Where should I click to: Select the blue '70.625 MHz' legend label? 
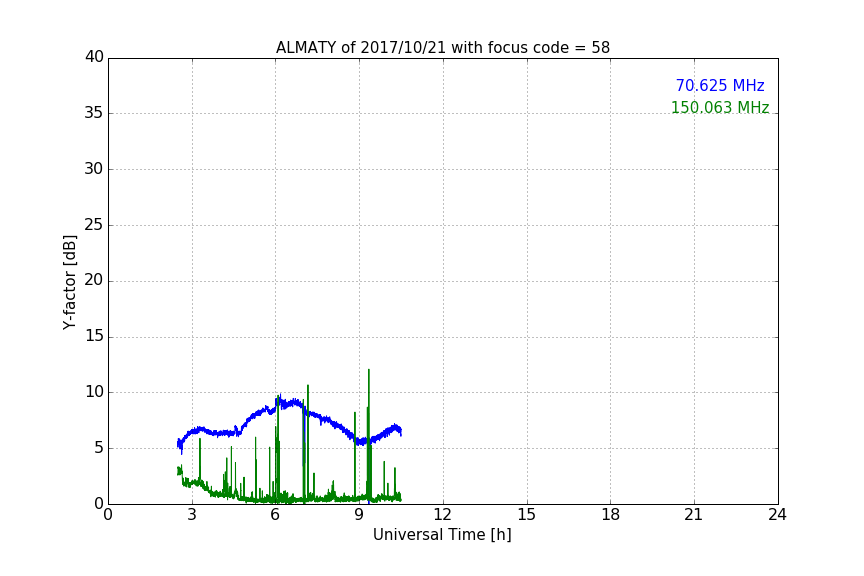[x=720, y=85]
